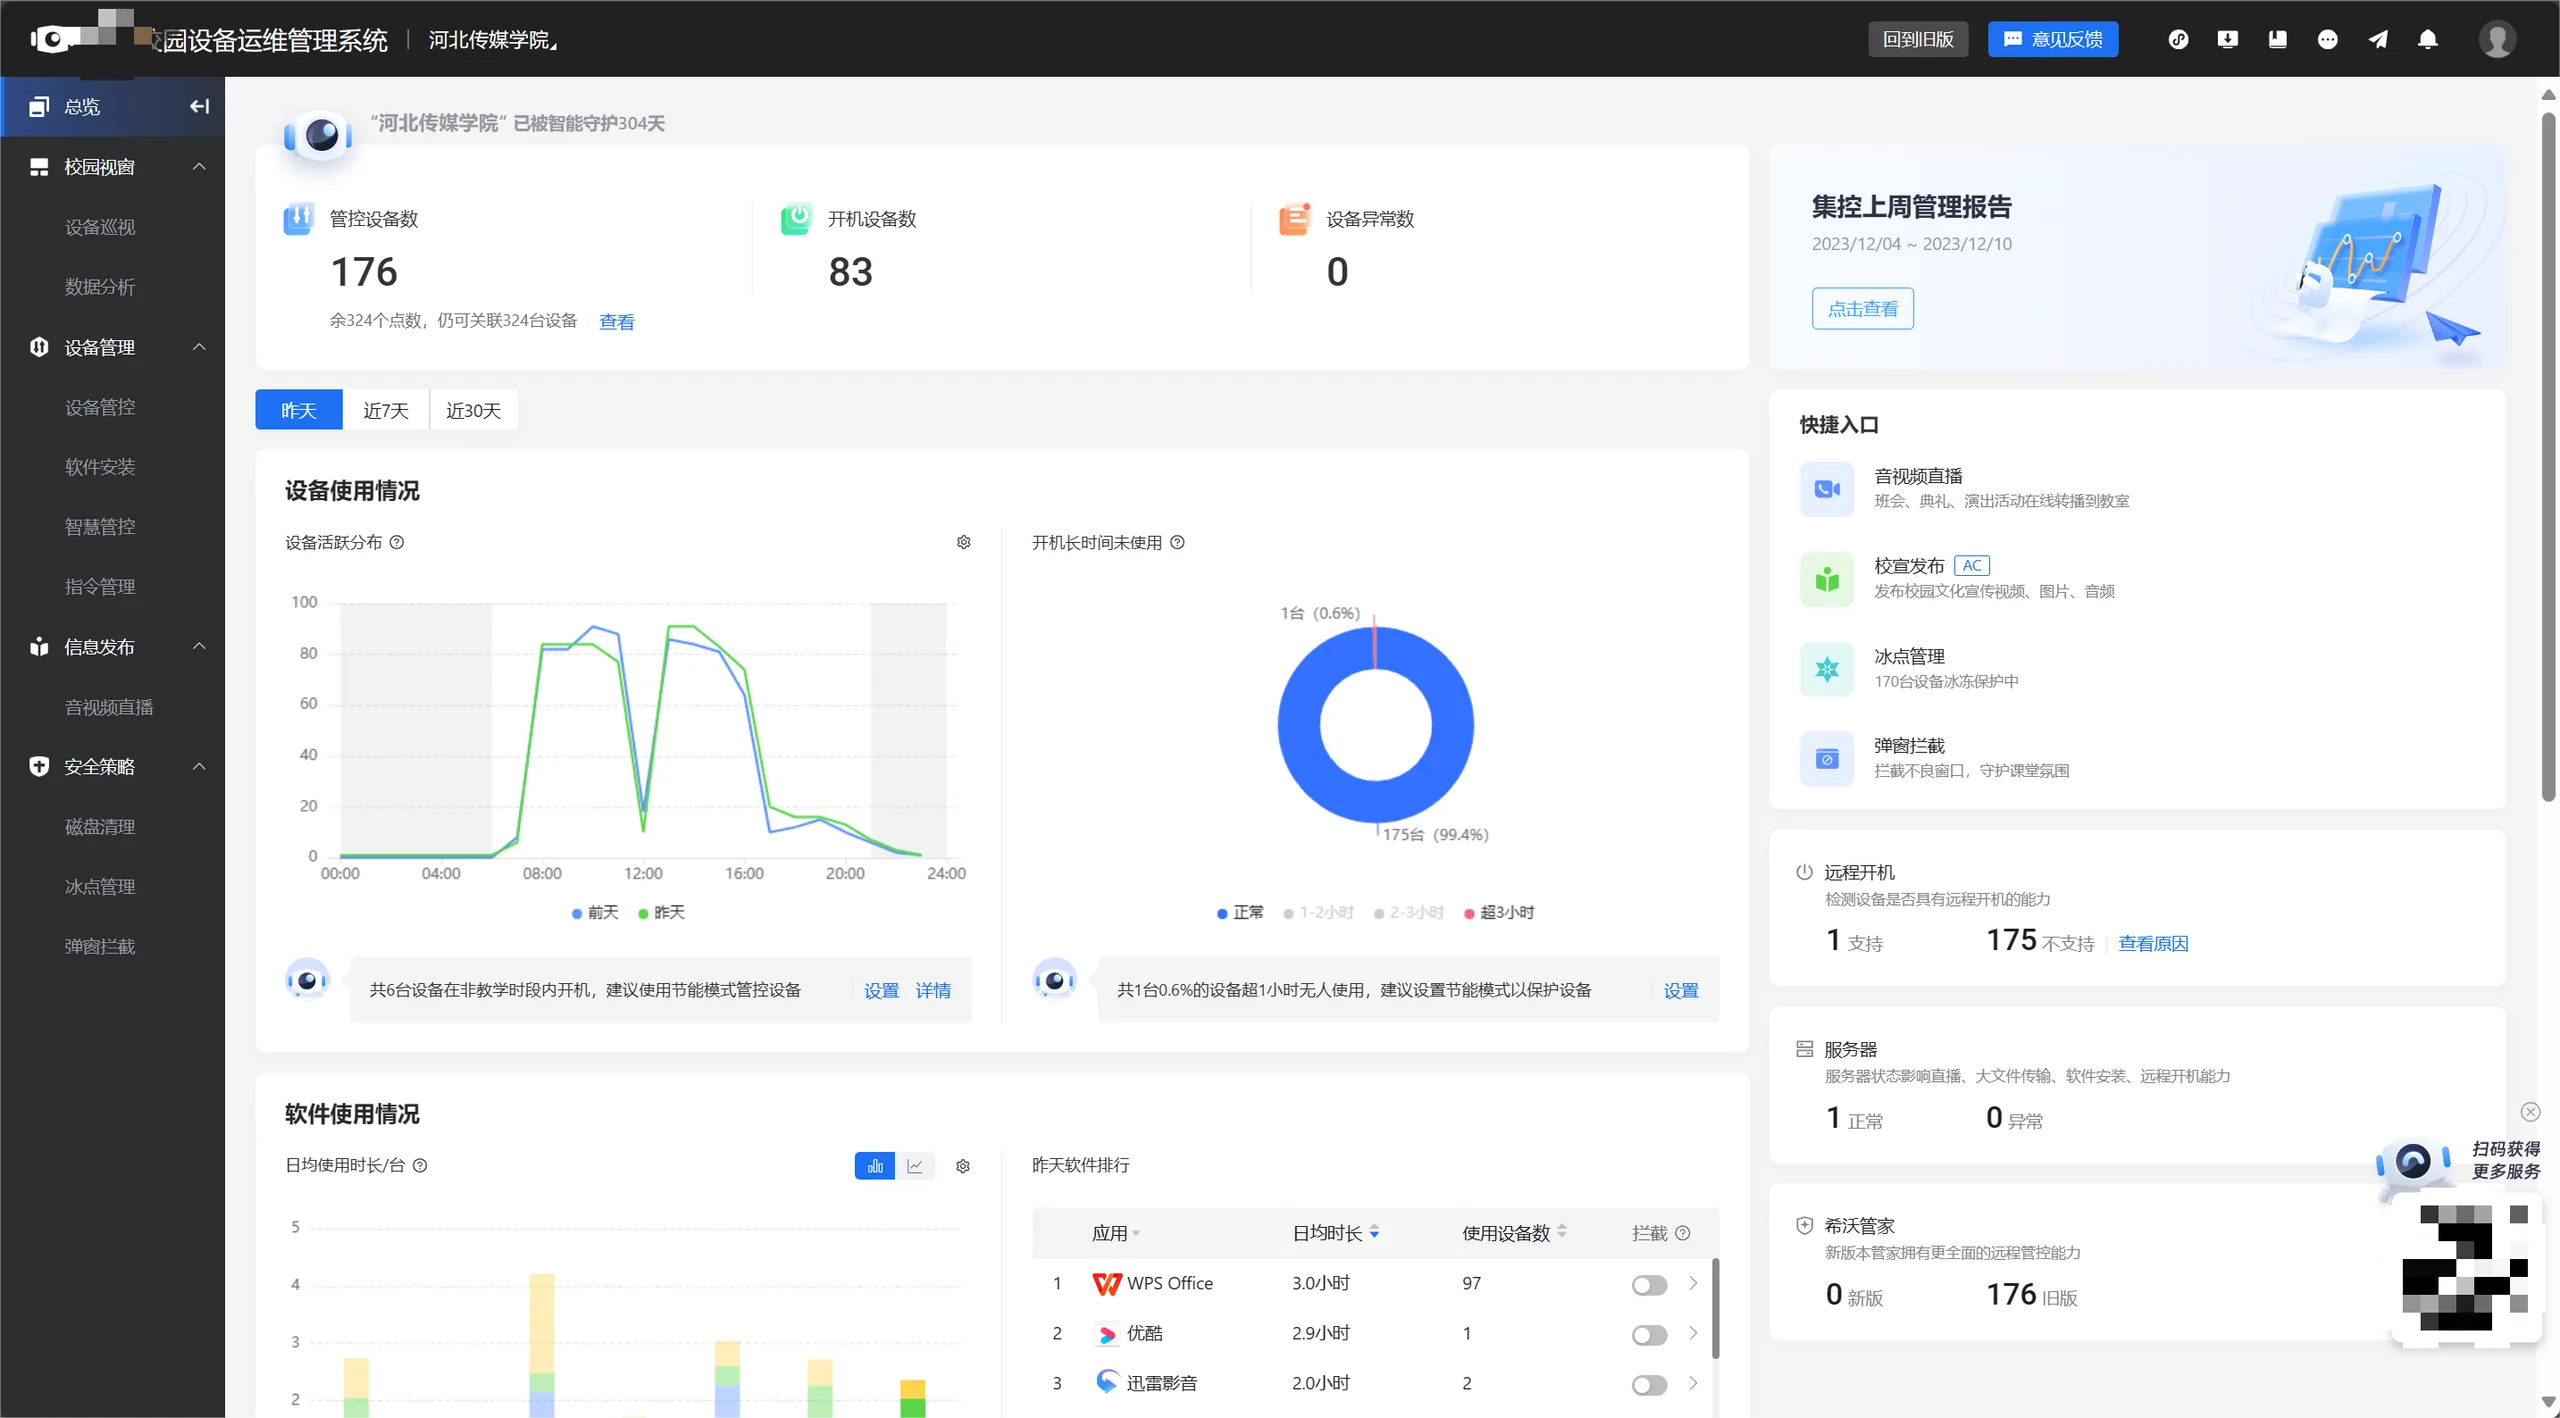2560x1418 pixels.
Task: Click the download client icon in header
Action: pos(2228,39)
